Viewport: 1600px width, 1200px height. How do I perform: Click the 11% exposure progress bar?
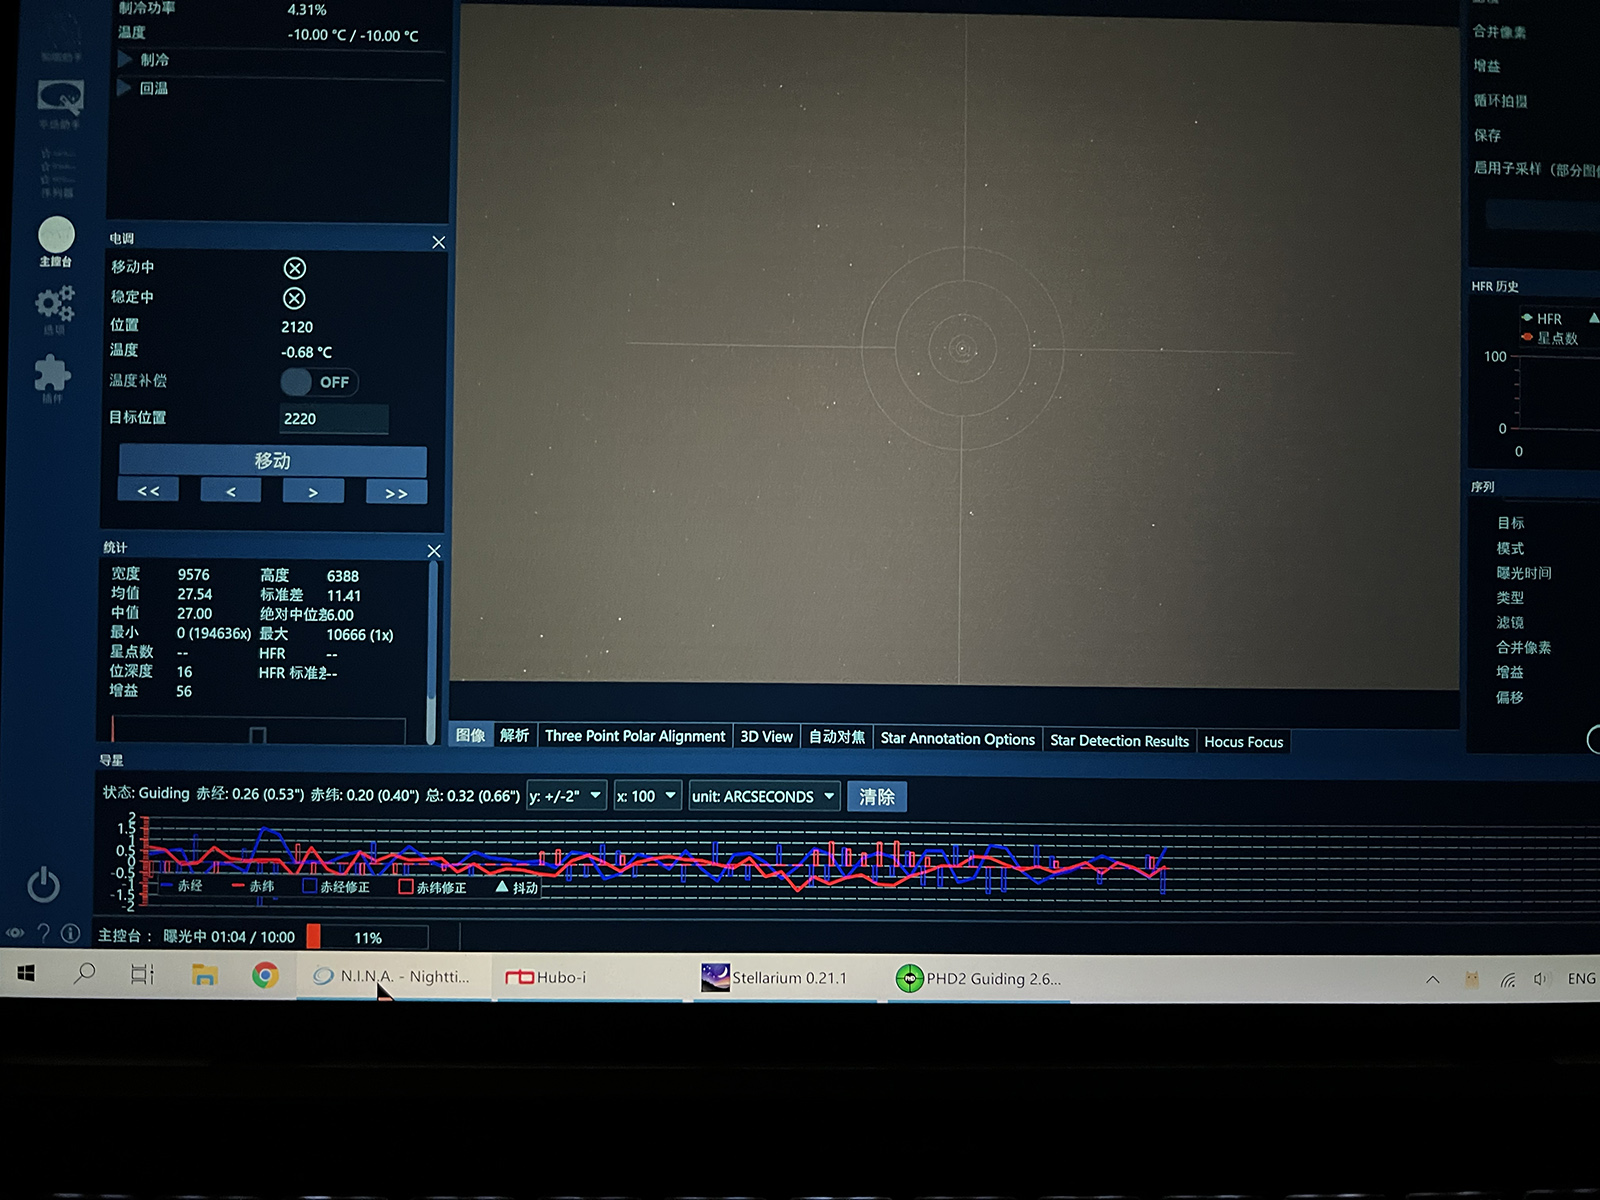tap(367, 937)
